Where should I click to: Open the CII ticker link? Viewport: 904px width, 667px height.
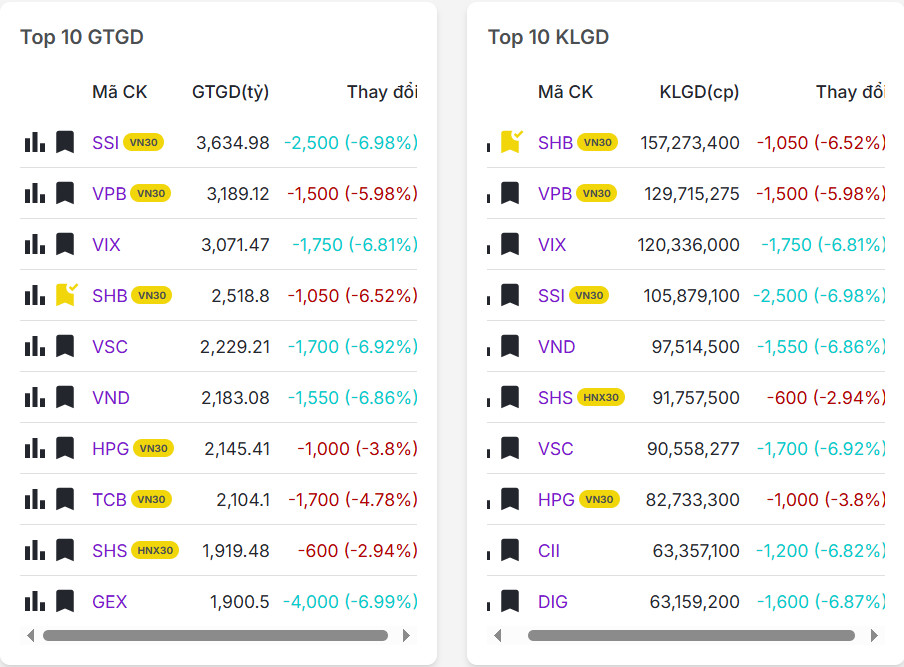pyautogui.click(x=549, y=551)
